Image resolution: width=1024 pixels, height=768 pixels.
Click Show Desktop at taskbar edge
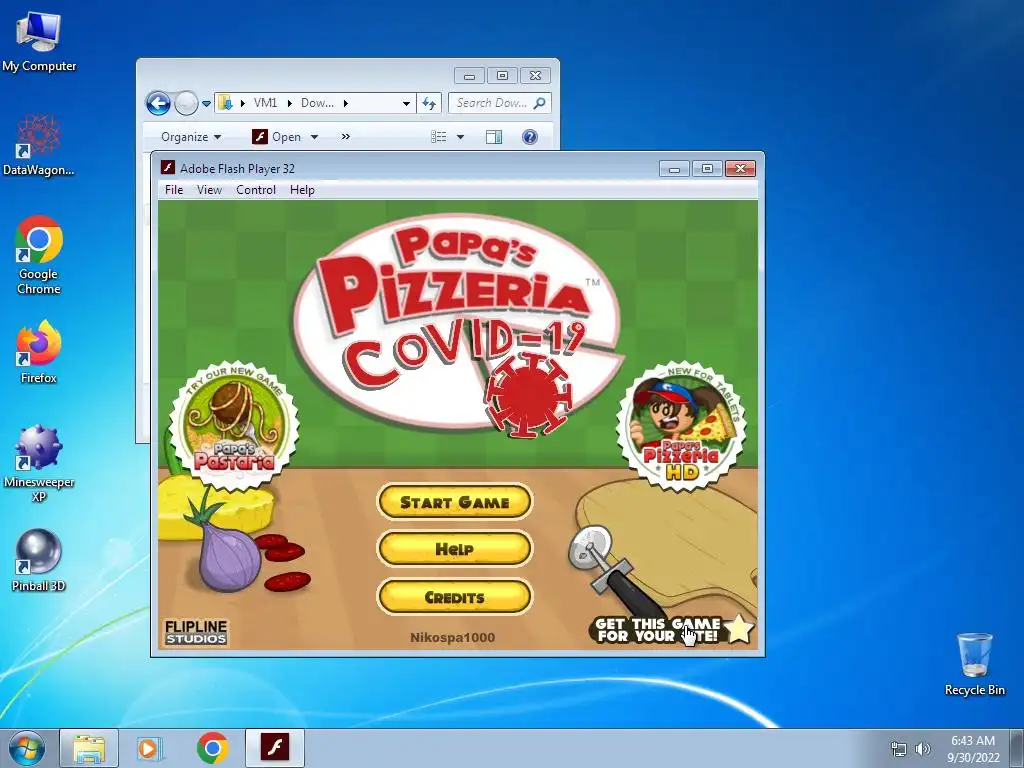[x=1018, y=748]
